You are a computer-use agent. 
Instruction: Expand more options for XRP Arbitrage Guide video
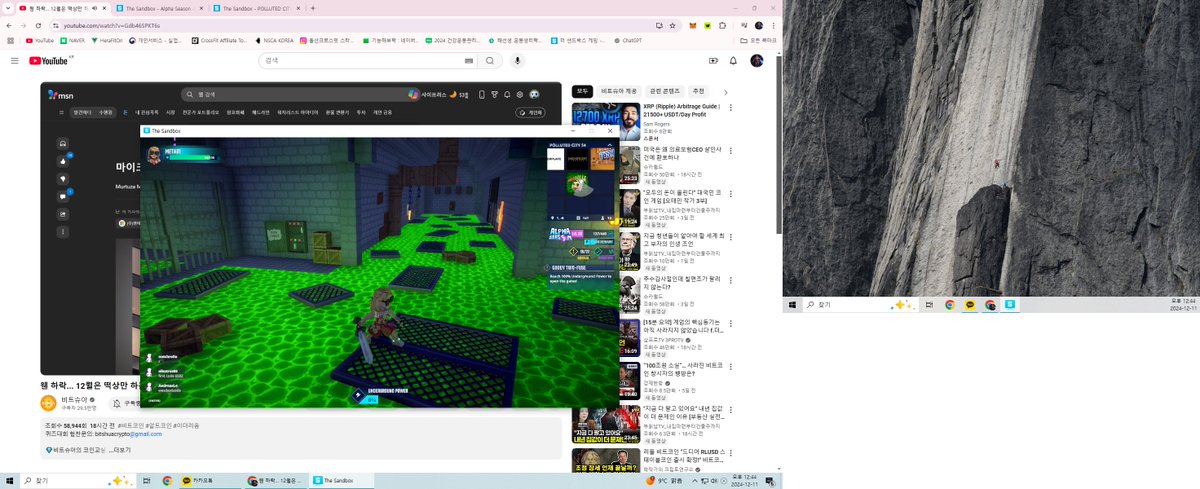(730, 107)
